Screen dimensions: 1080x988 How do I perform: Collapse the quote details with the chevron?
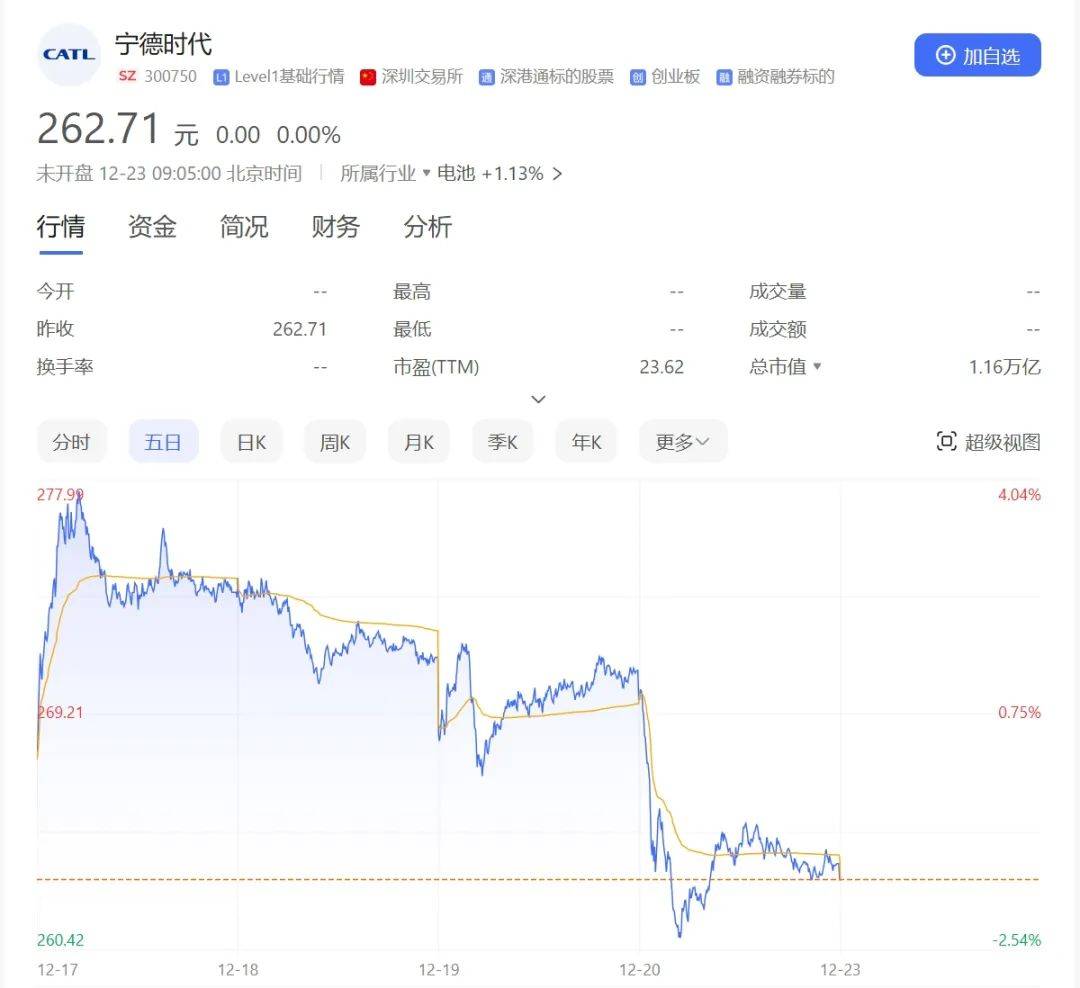click(x=539, y=399)
